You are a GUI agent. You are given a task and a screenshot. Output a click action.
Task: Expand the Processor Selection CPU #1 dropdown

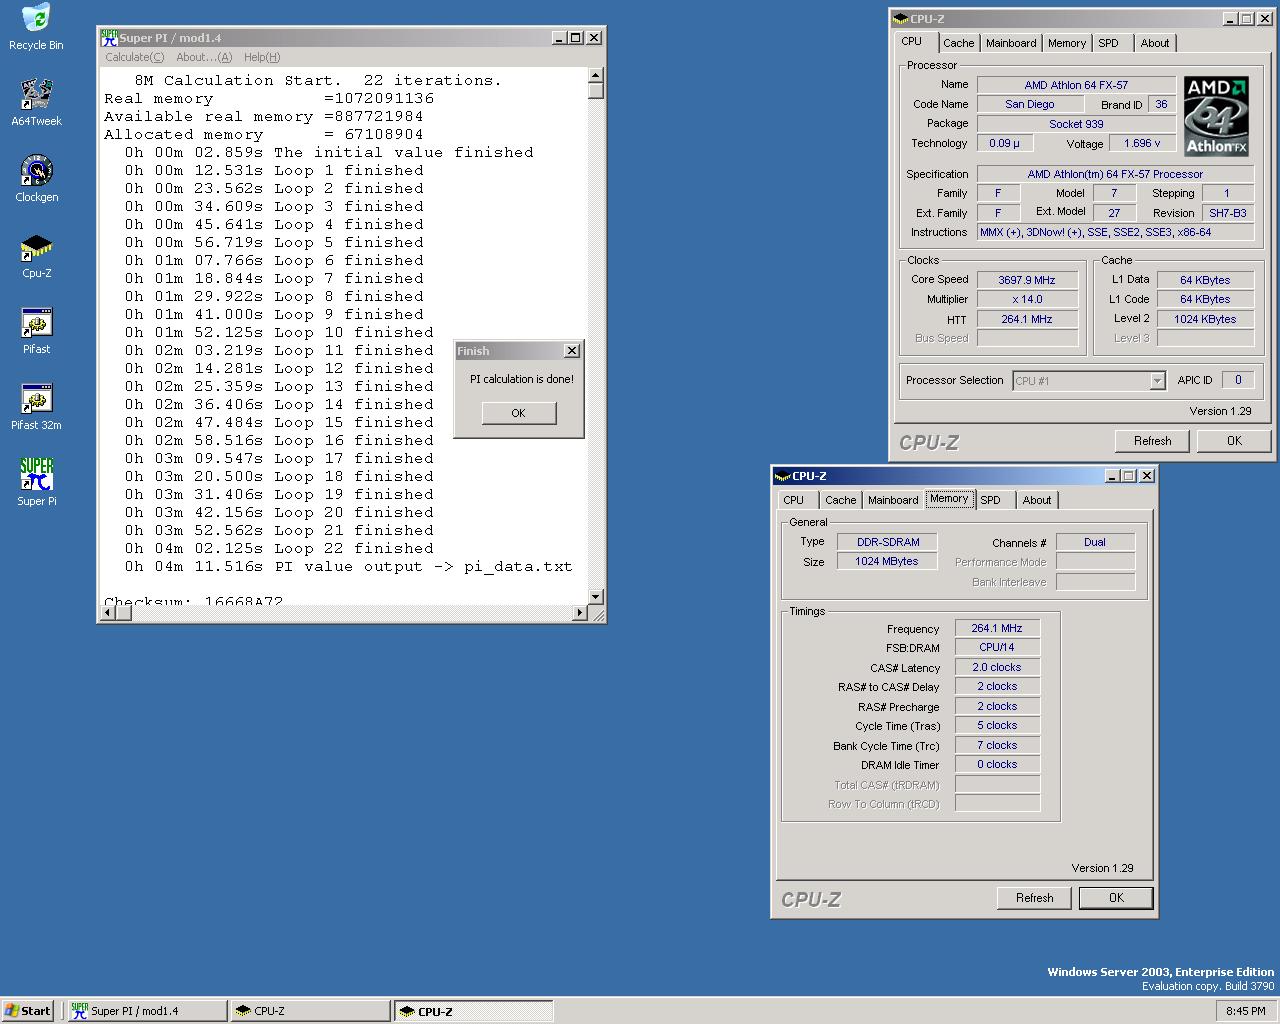(x=1157, y=381)
